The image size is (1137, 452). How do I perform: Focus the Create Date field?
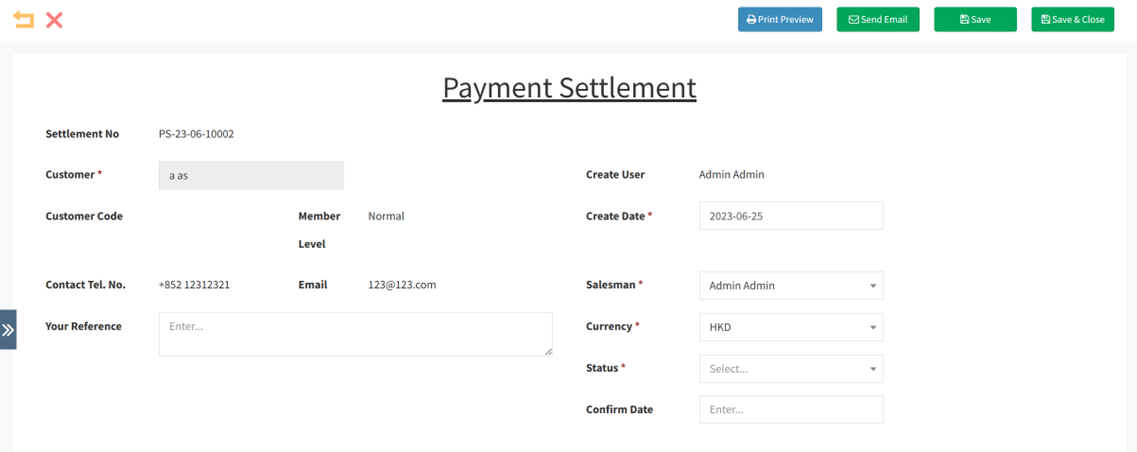click(x=791, y=216)
